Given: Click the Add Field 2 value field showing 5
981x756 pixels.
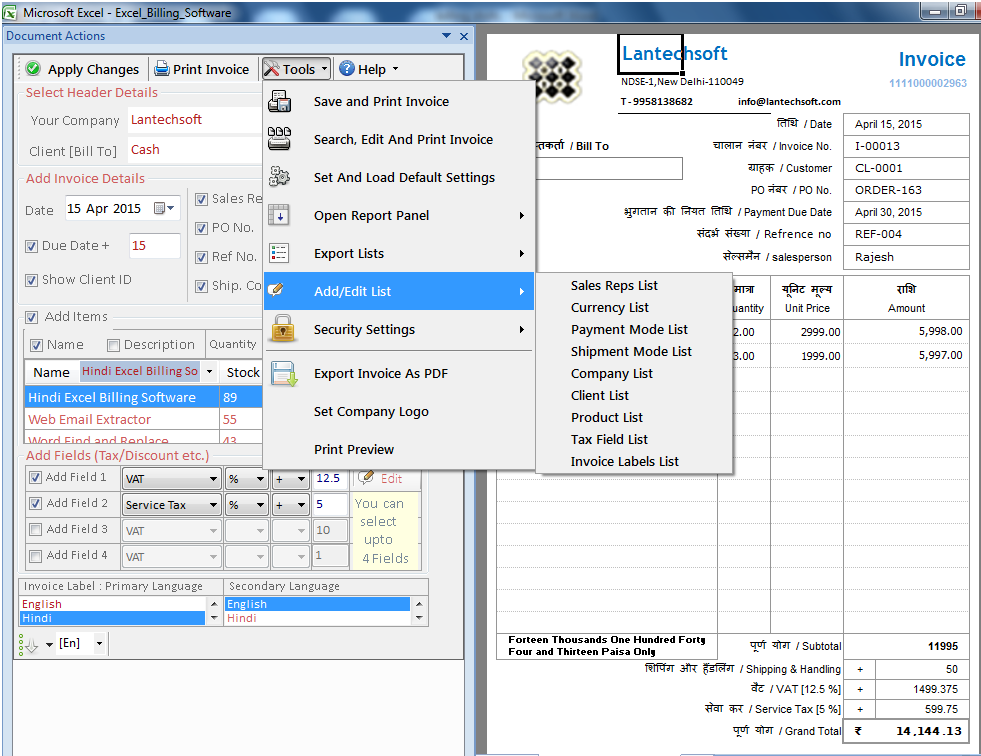Looking at the screenshot, I should (330, 504).
